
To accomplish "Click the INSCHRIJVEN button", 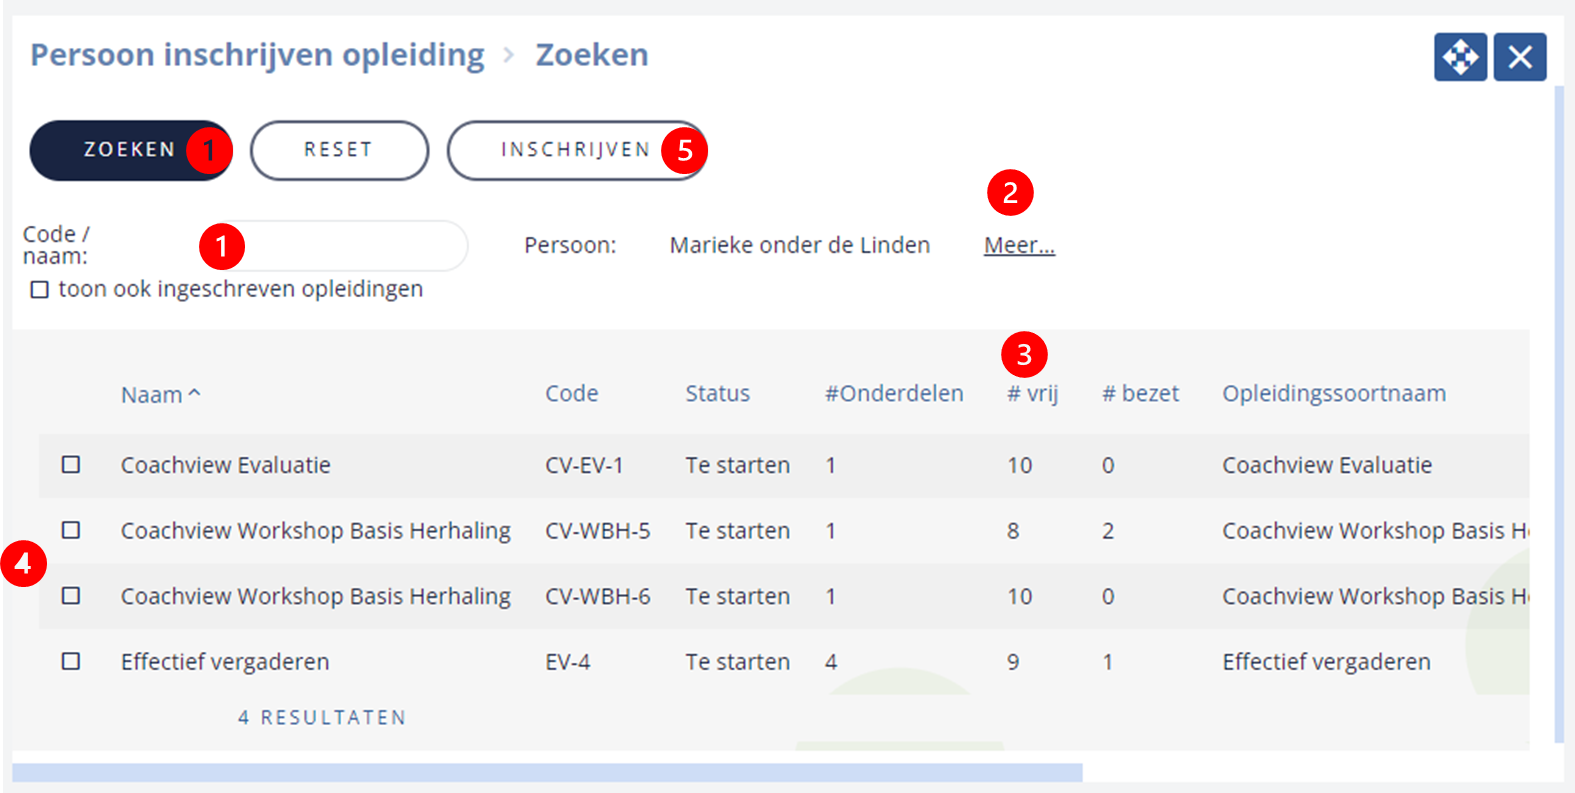I will tap(576, 150).
